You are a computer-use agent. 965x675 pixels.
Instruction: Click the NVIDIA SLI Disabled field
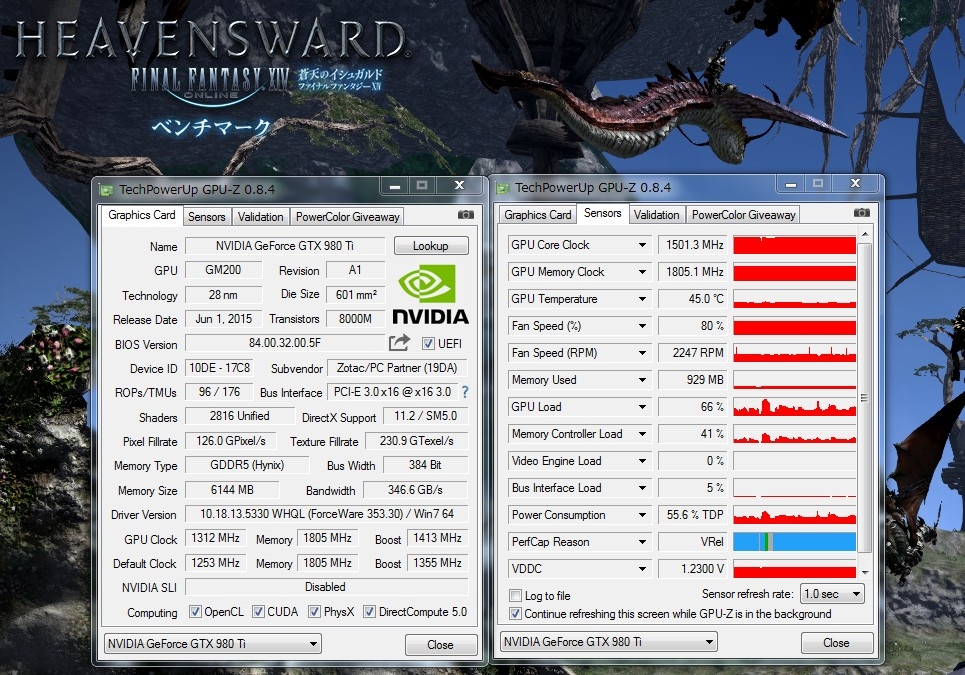click(x=326, y=587)
